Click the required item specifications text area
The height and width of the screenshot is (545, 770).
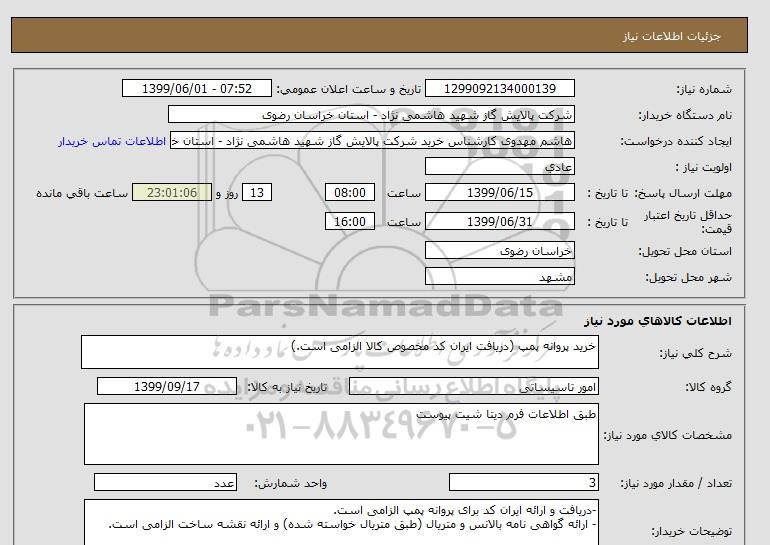coord(341,434)
